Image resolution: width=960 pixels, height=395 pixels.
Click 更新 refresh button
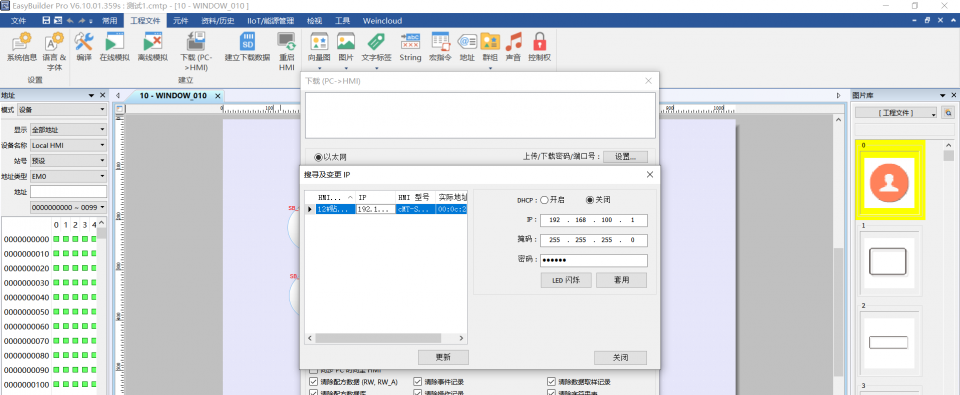click(x=443, y=358)
